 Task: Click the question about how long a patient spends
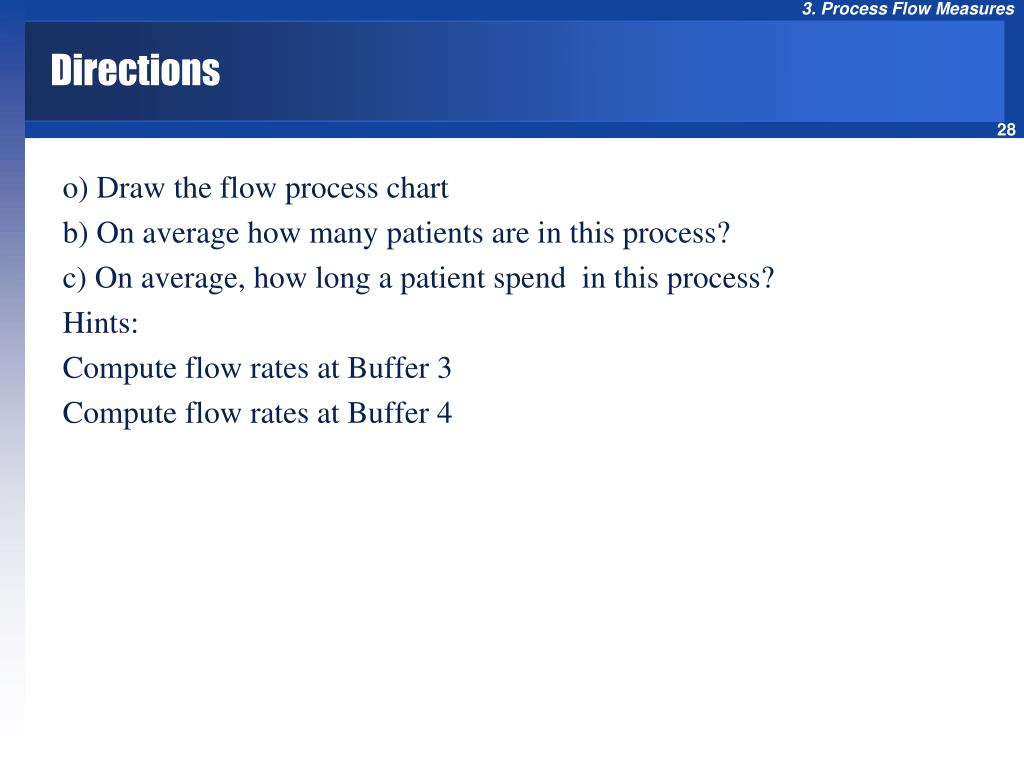(418, 279)
